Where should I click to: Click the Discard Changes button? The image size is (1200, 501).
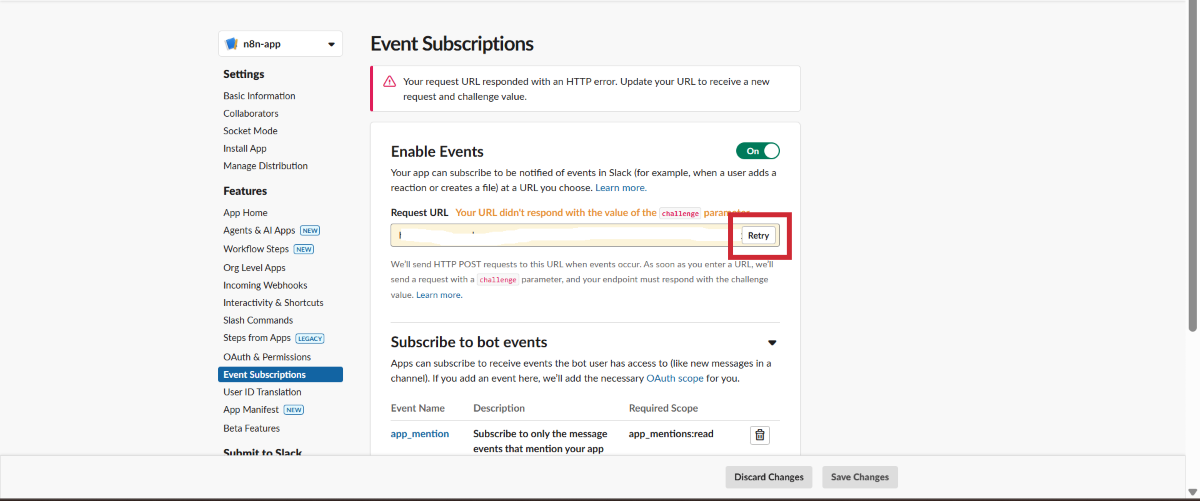(x=768, y=477)
